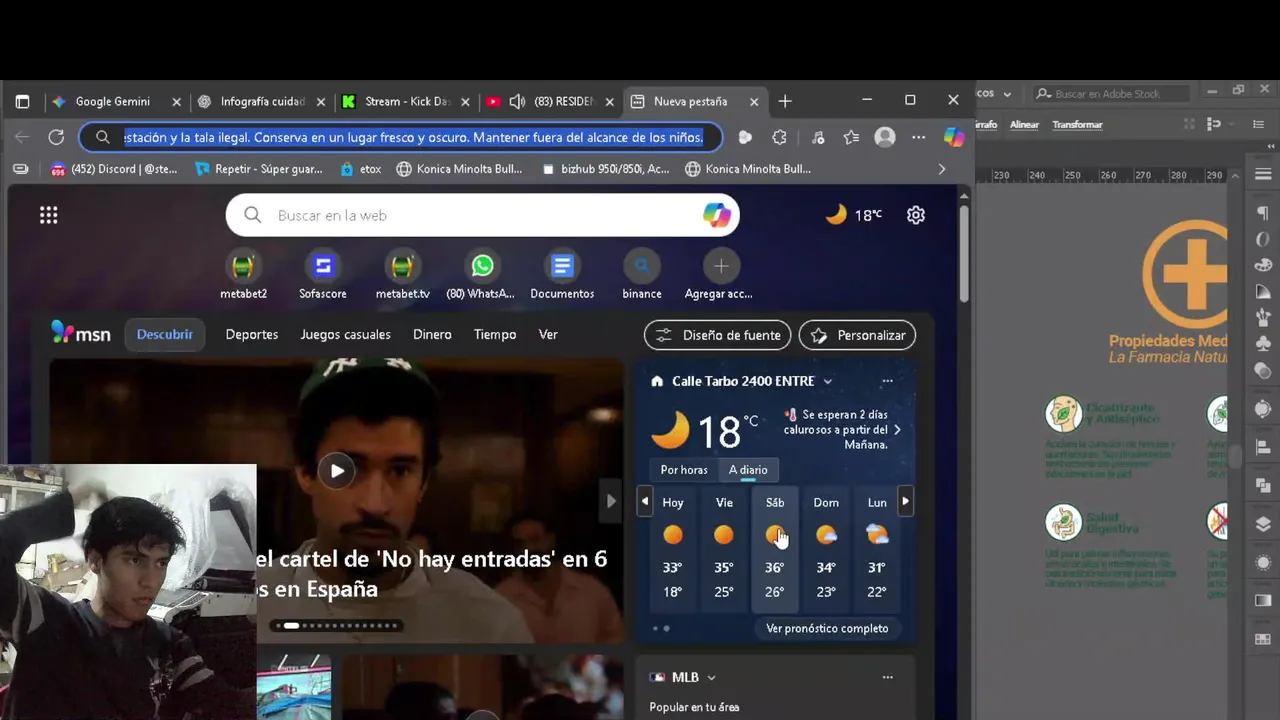Open Illustrator Swatches panel icon

[x=1263, y=638]
